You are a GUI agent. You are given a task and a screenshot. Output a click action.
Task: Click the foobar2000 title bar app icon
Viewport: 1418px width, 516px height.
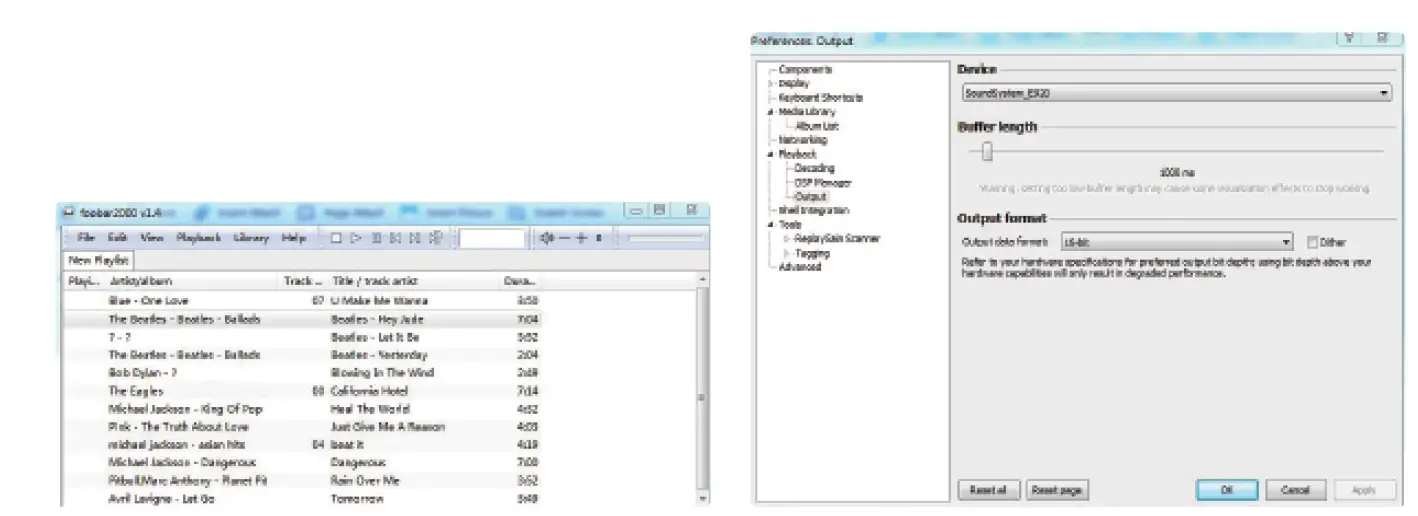pos(68,211)
